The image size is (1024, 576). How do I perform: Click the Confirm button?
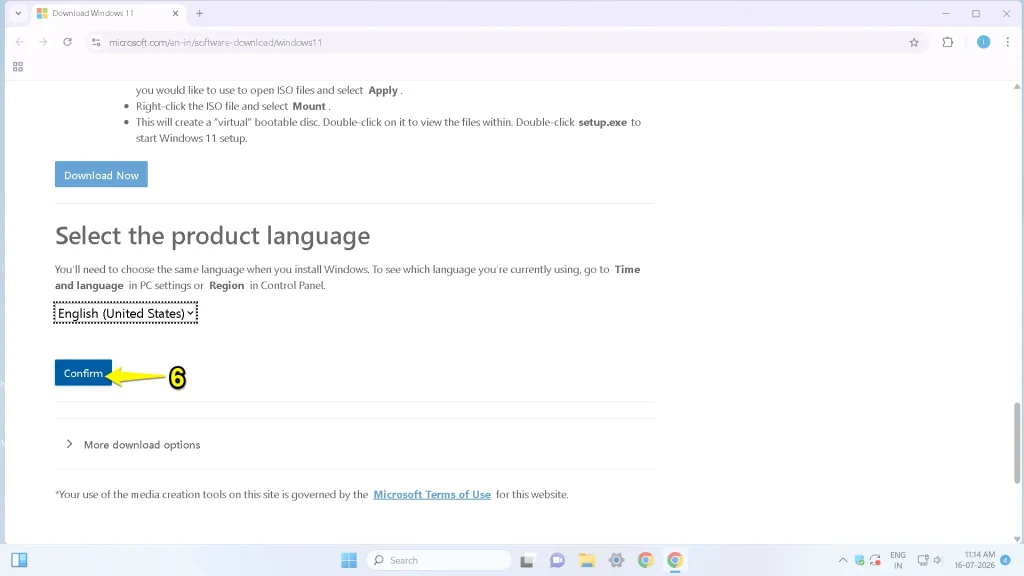tap(83, 373)
